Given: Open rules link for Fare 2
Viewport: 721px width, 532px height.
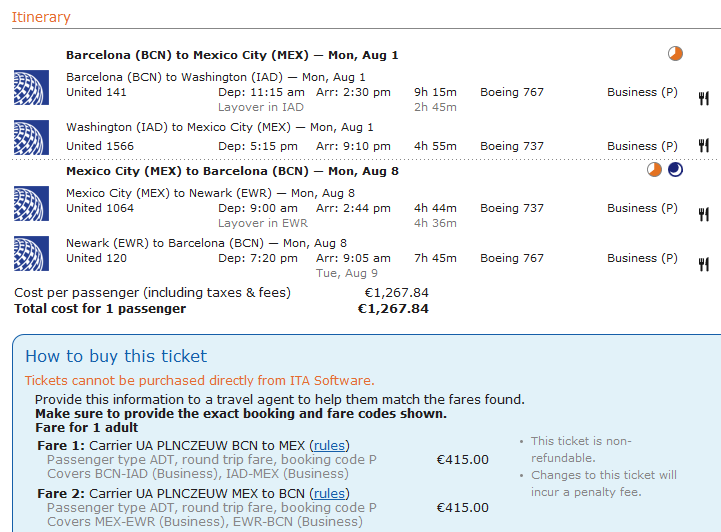Looking at the screenshot, I should tap(330, 493).
